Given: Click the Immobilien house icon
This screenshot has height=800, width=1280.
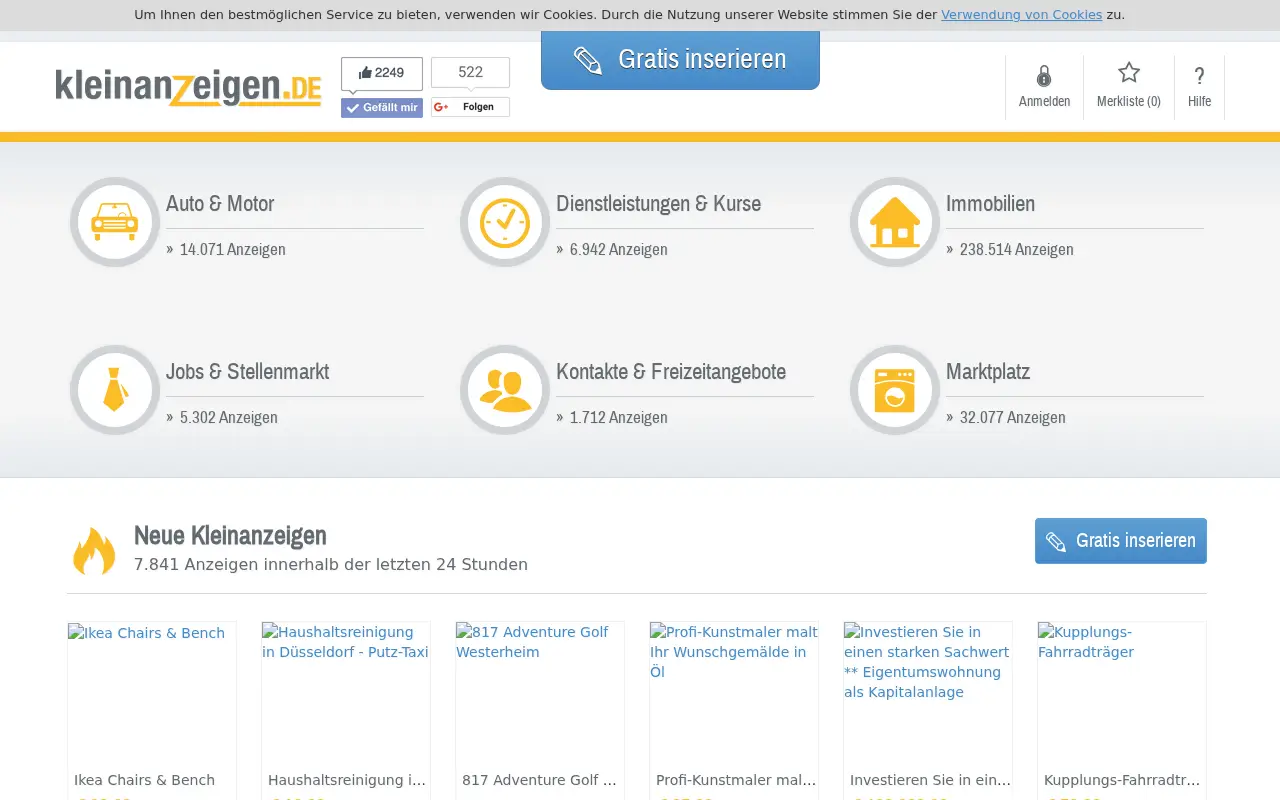Looking at the screenshot, I should coord(895,222).
